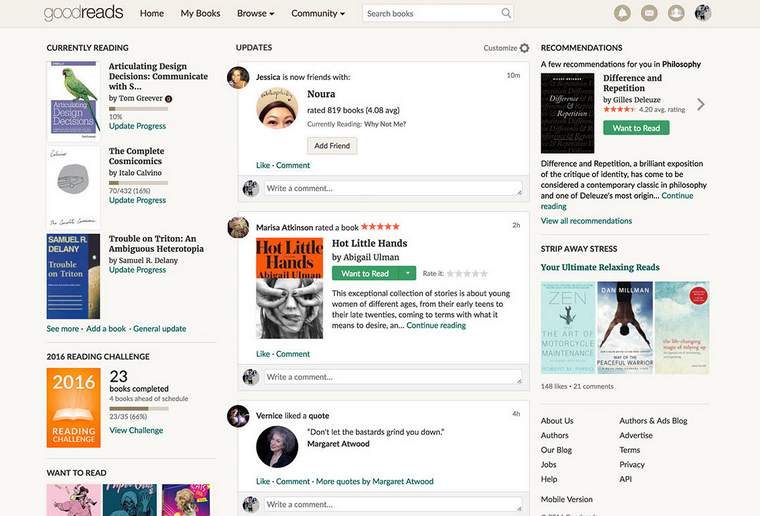Click the Customize gear icon
The width and height of the screenshot is (760, 516).
[x=524, y=48]
